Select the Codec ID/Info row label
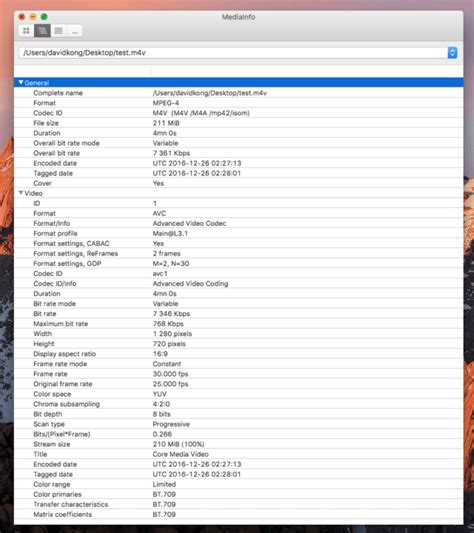This screenshot has height=533, width=474. [55, 283]
